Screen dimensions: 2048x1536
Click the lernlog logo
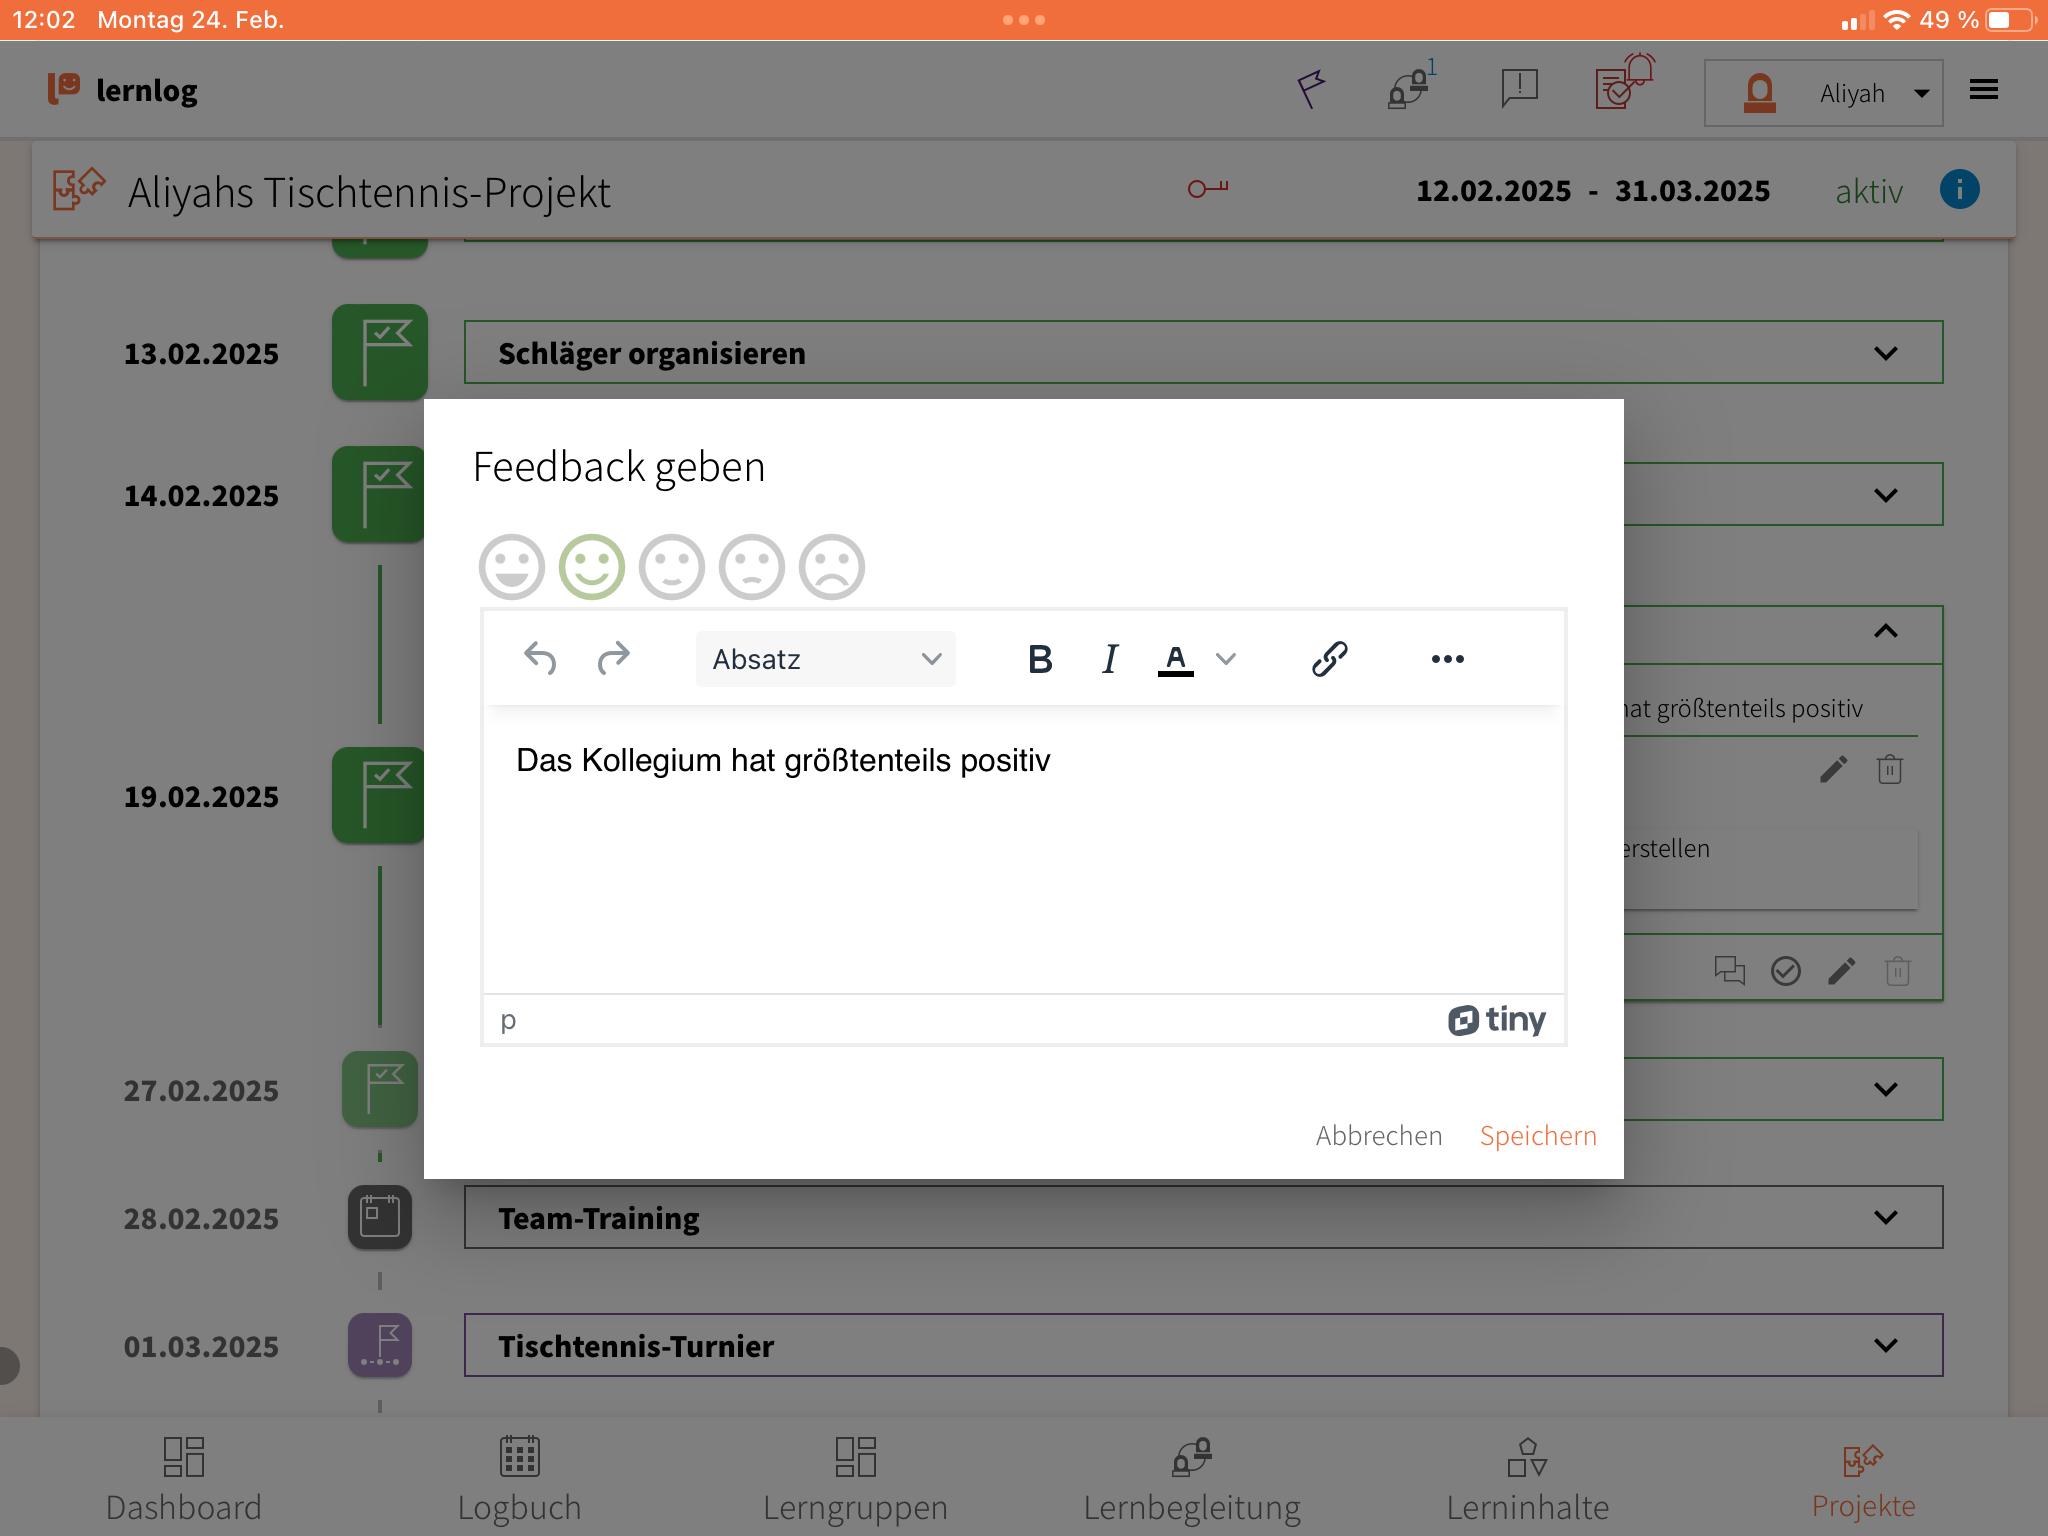click(122, 90)
